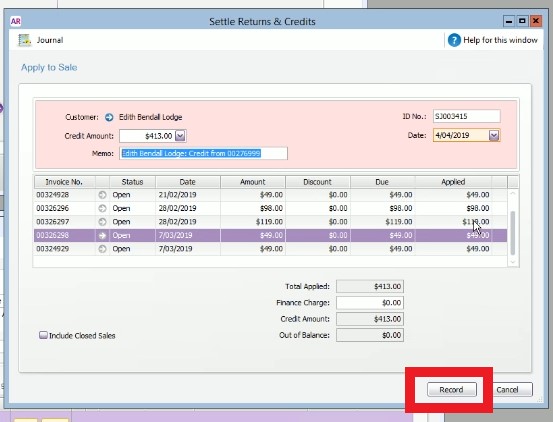The width and height of the screenshot is (553, 422).
Task: Click the Record button
Action: coord(452,390)
